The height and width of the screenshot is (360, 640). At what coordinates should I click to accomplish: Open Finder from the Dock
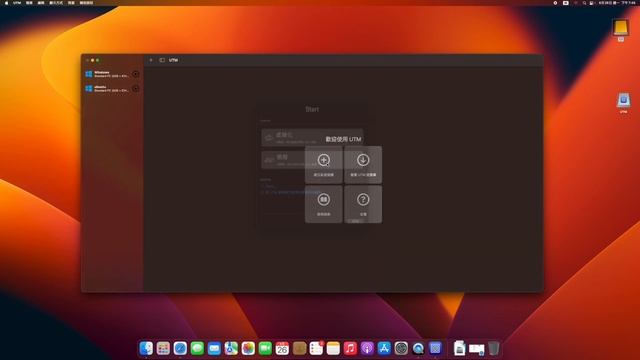tap(146, 348)
